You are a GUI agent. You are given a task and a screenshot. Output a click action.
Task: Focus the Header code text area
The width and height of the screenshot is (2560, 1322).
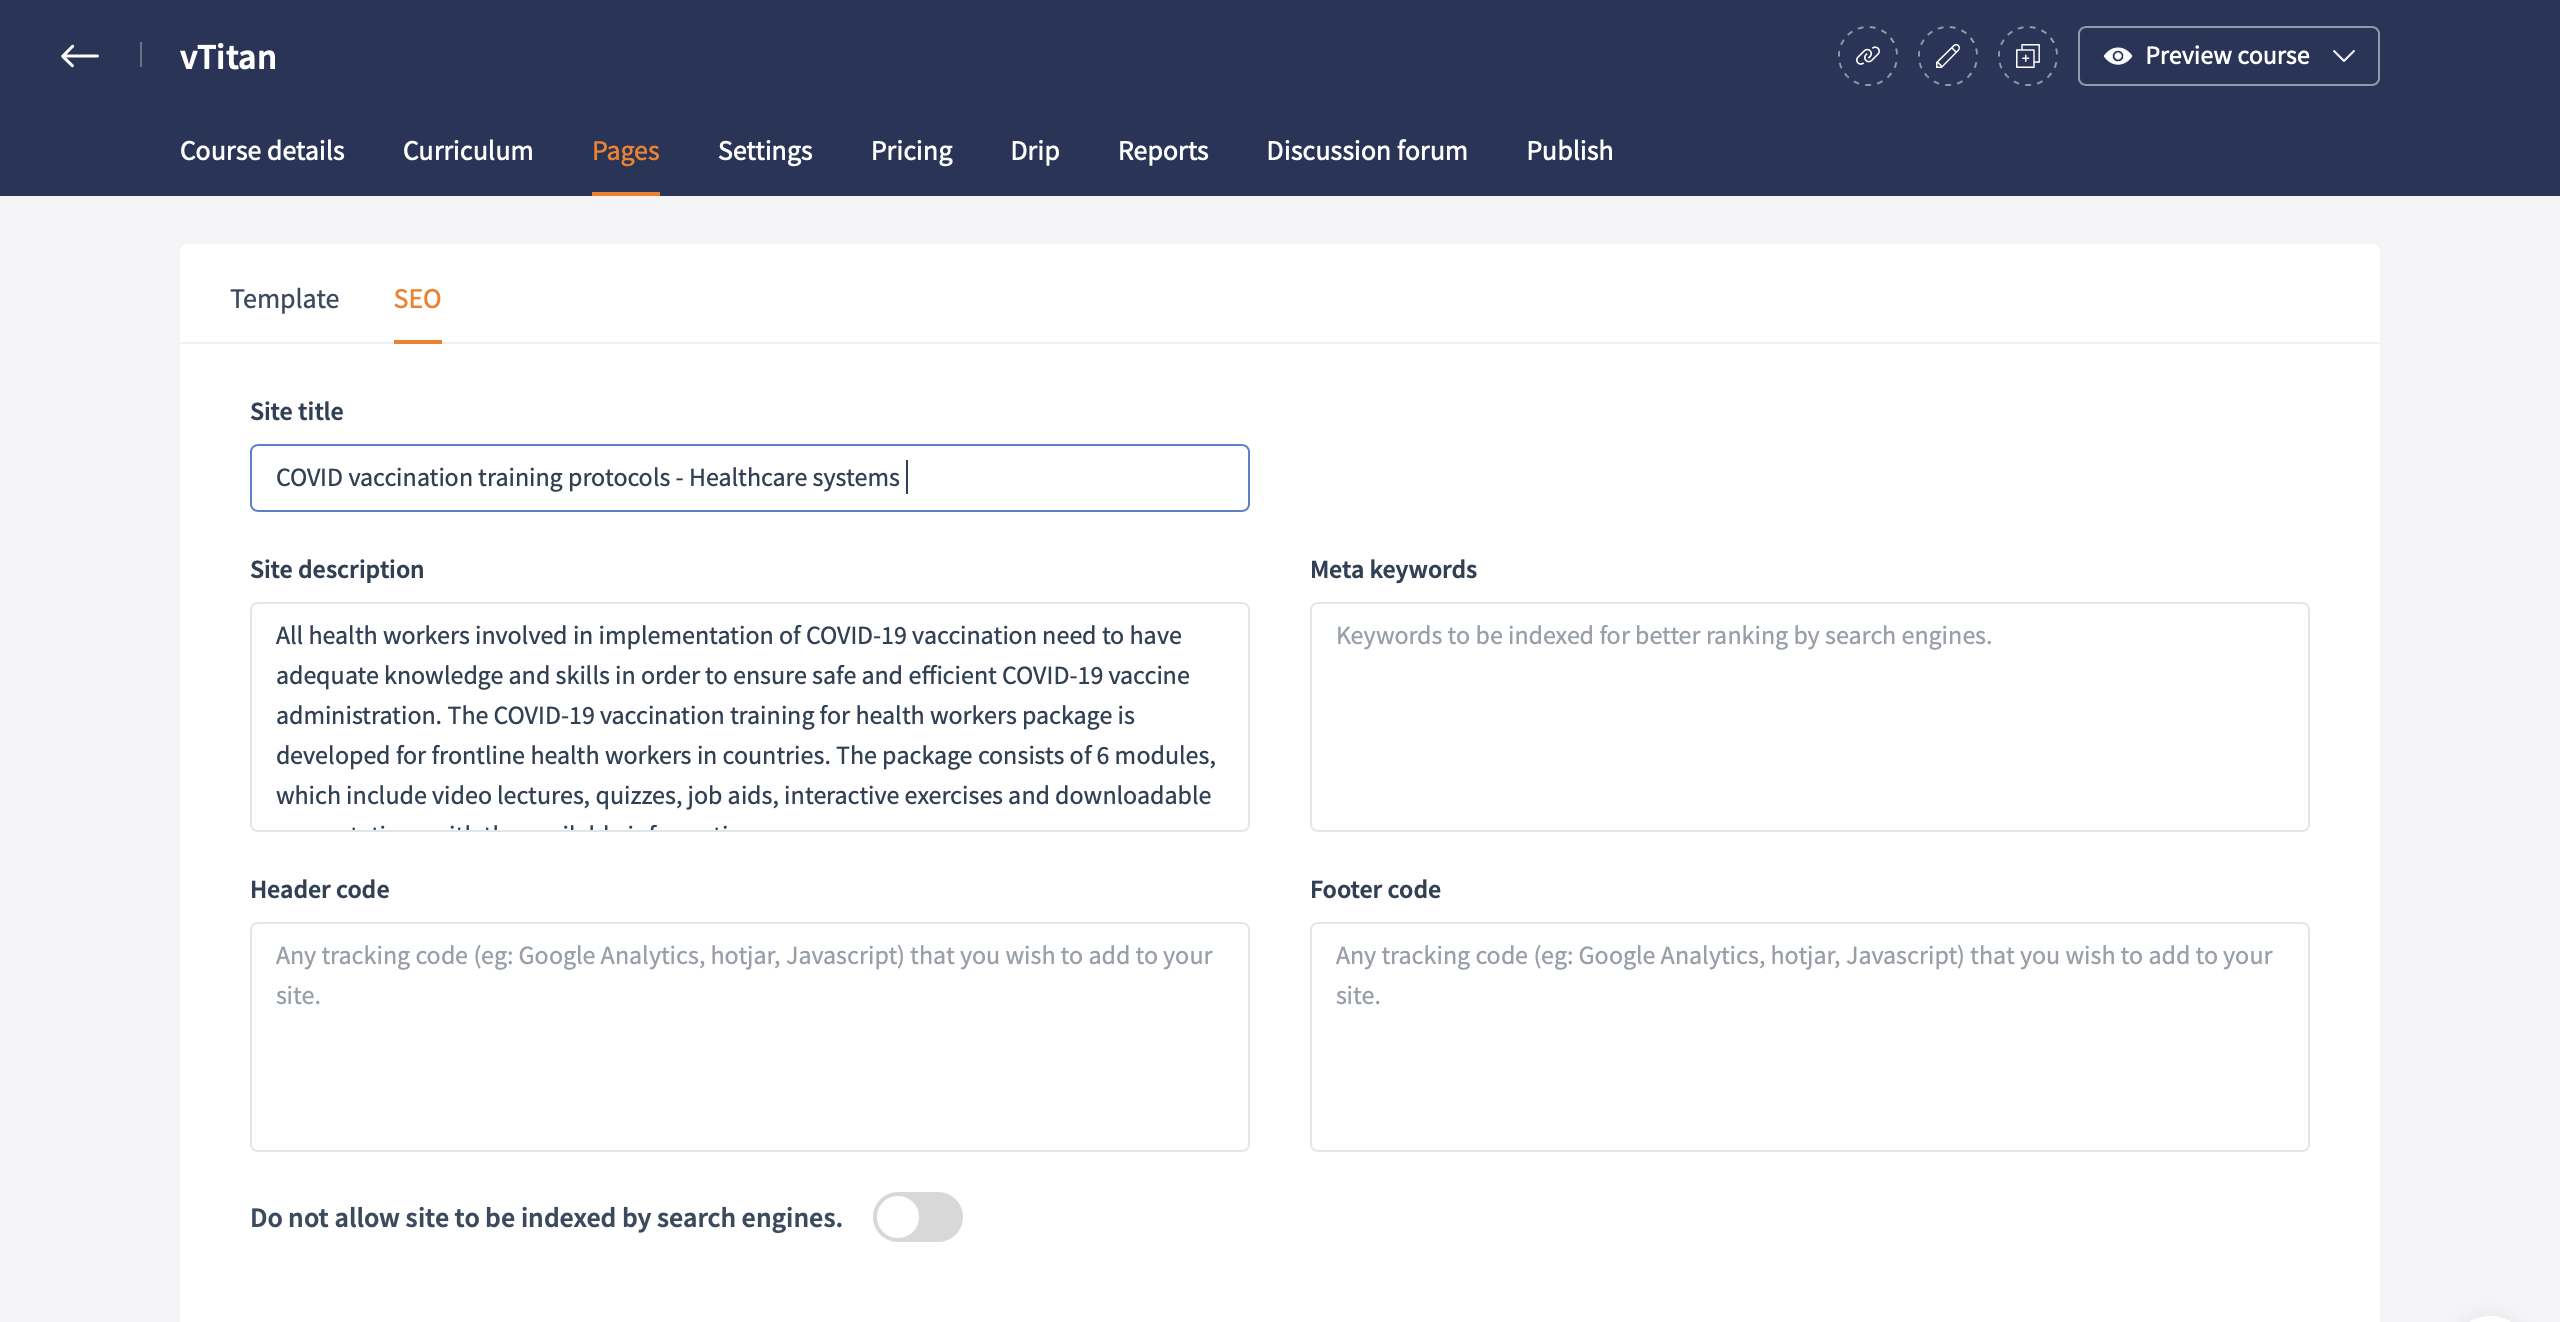(x=749, y=1036)
